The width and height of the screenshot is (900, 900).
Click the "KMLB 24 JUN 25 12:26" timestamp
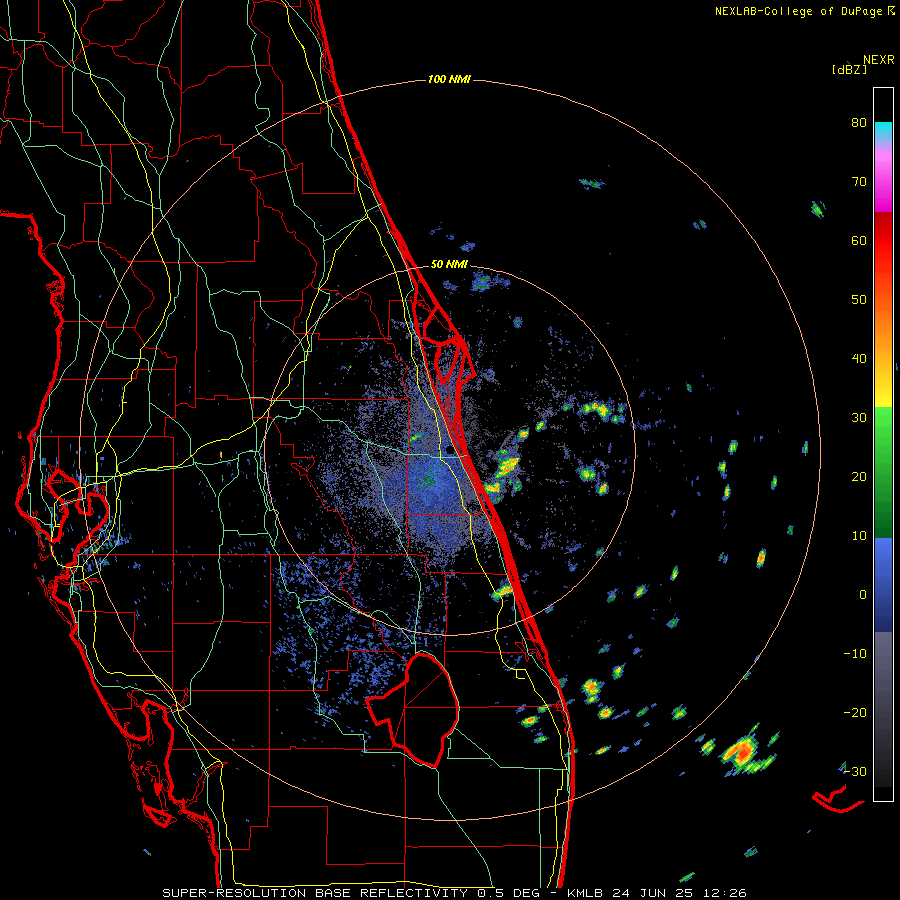pos(657,893)
